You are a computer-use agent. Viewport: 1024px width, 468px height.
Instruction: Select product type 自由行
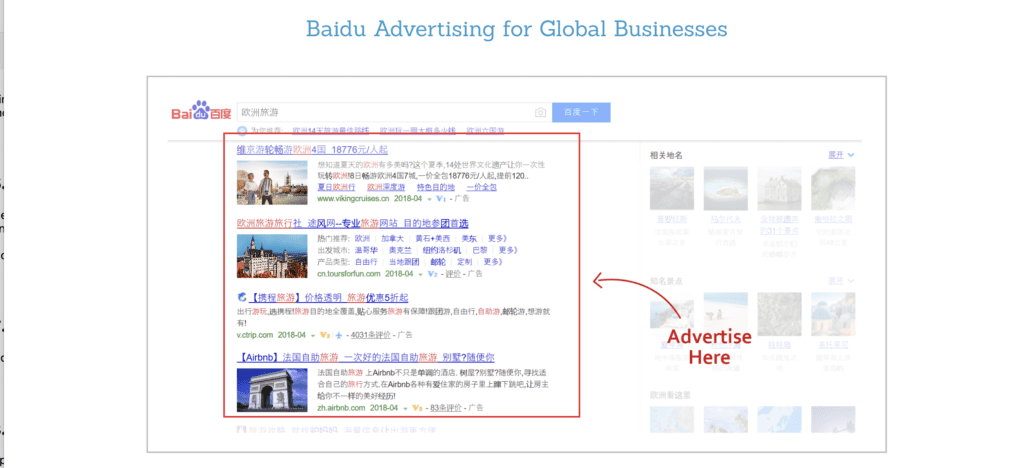[366, 262]
